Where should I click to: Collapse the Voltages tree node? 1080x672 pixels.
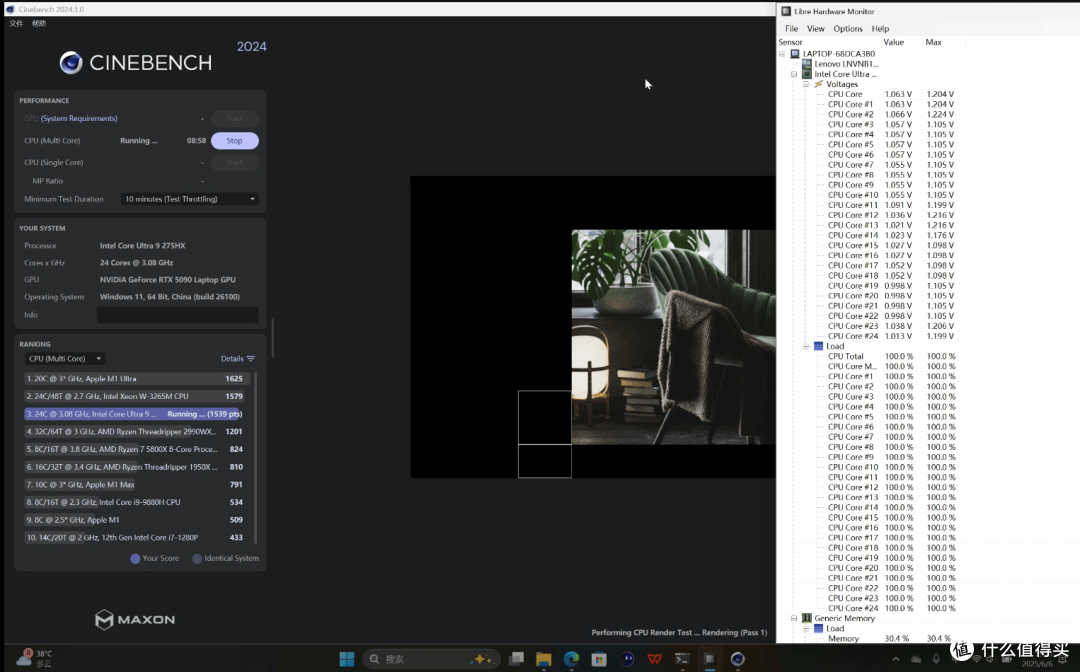(805, 84)
